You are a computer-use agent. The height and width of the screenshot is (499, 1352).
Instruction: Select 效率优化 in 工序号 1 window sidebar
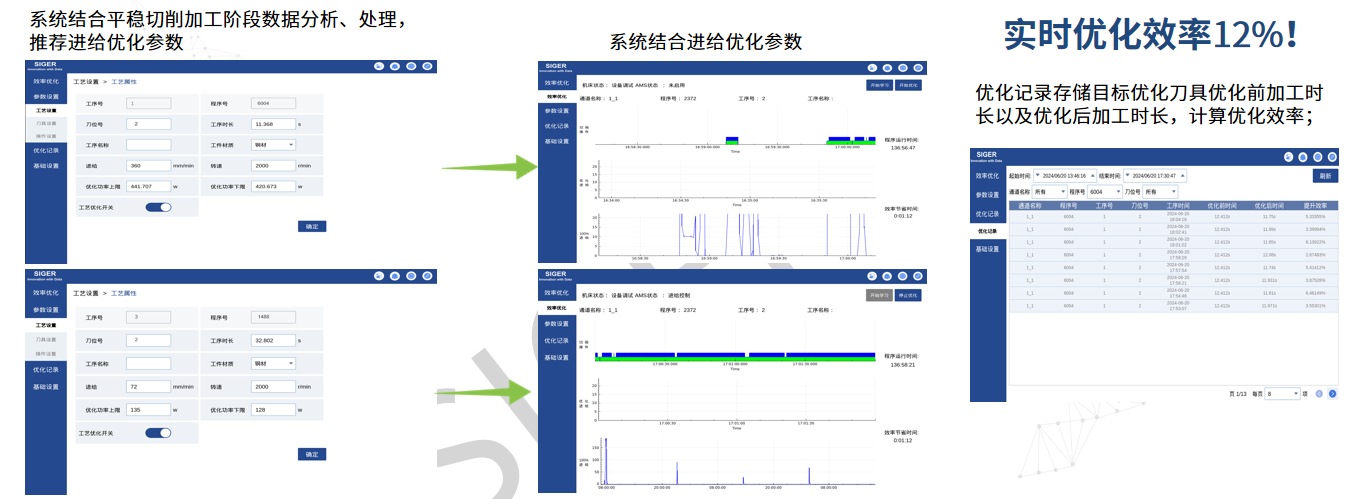pos(46,81)
